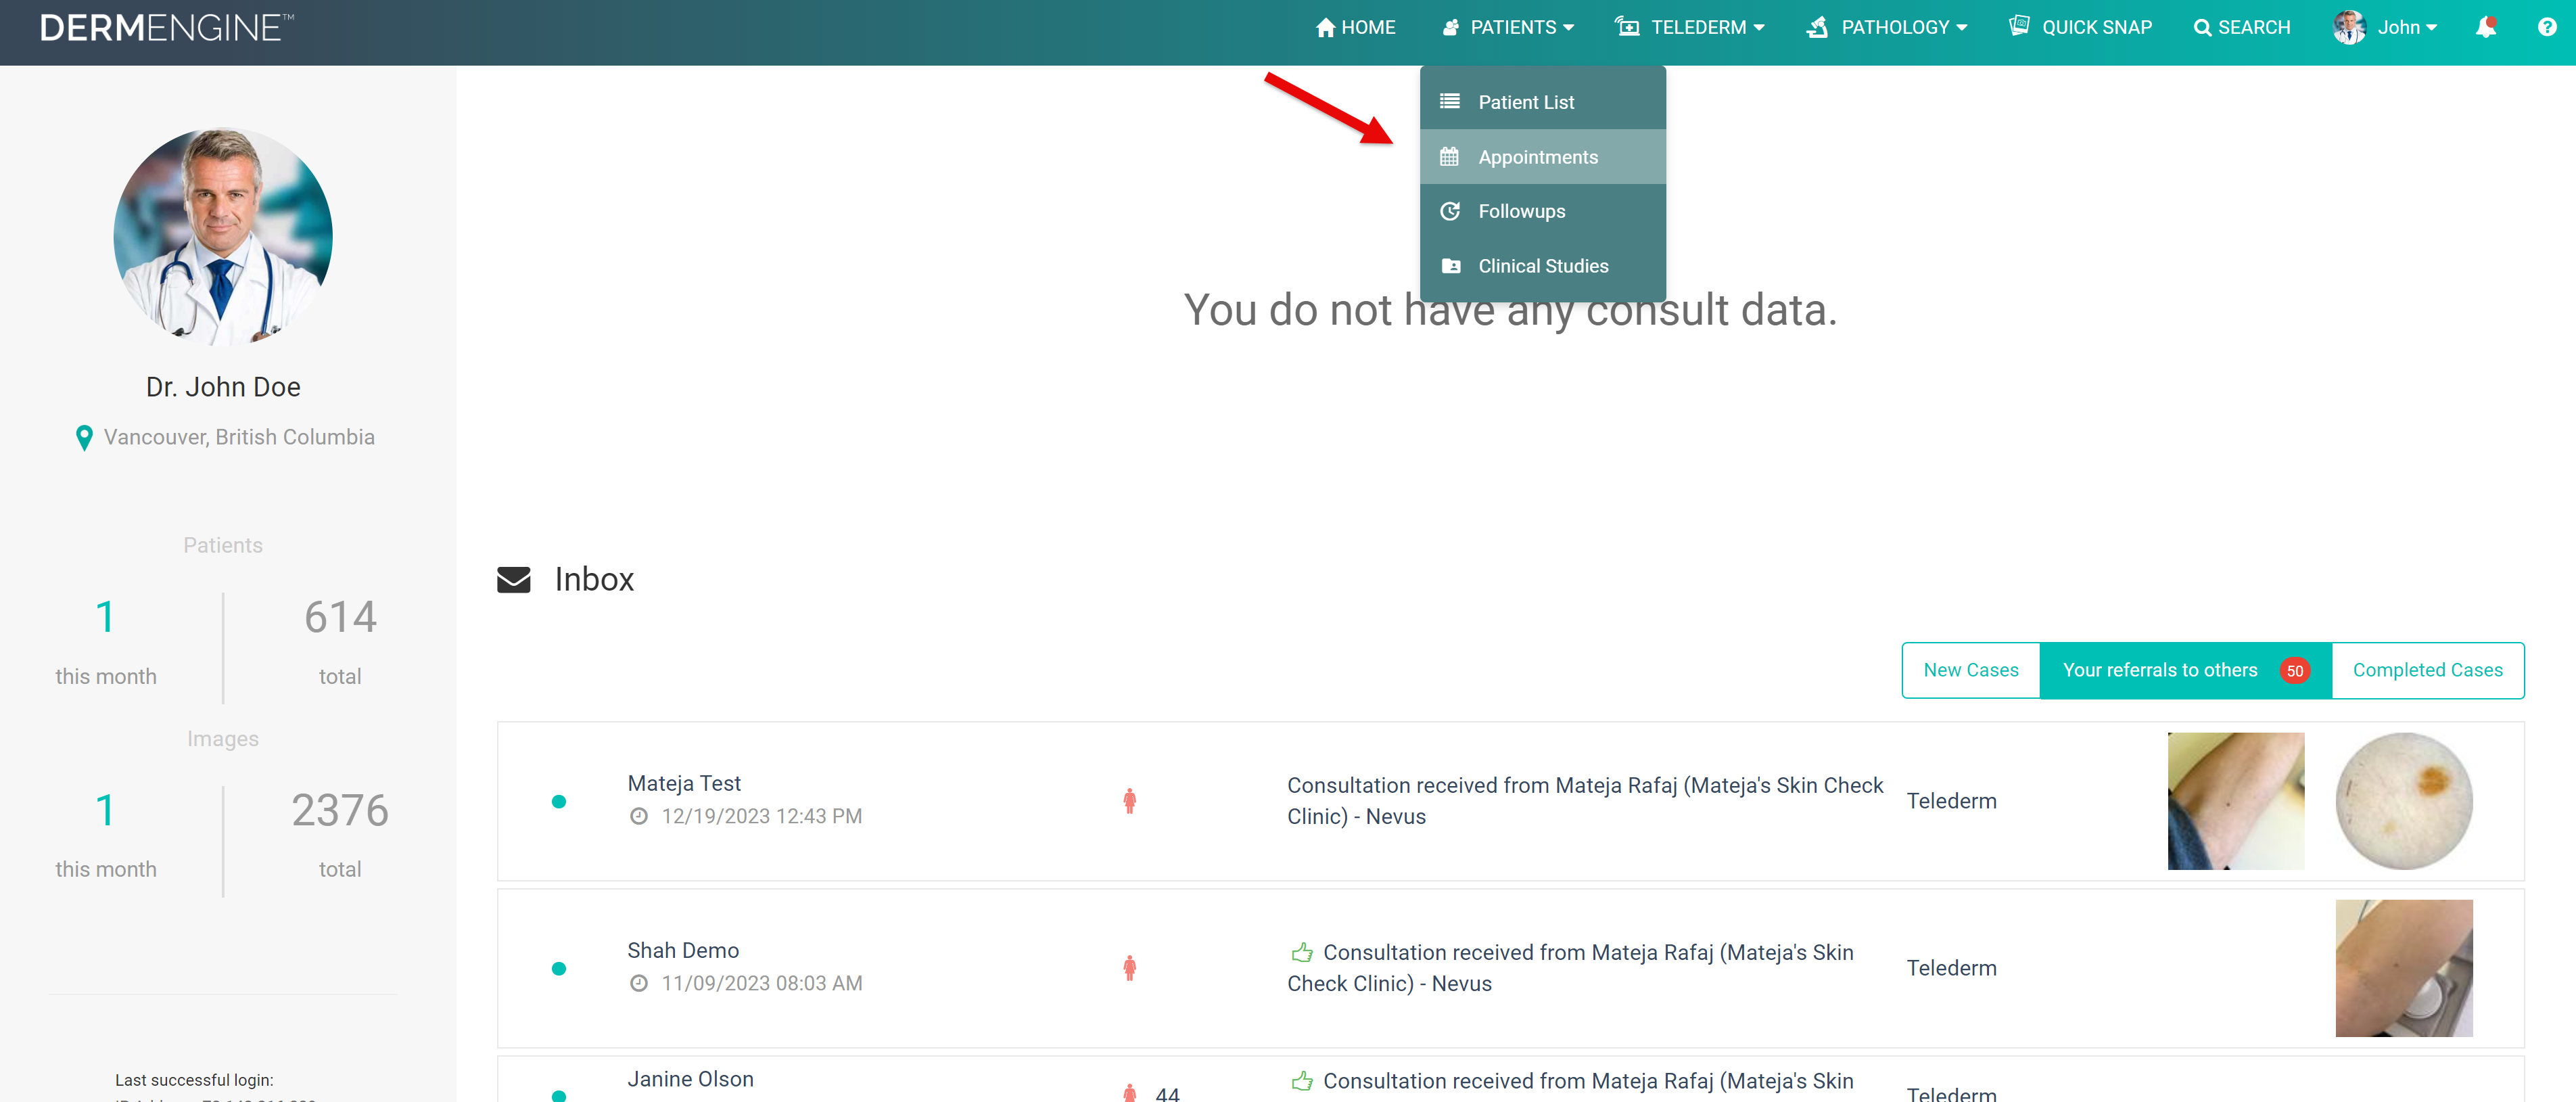Click the 'Dr. John Doe' name text
Viewport: 2576px width, 1102px height.
point(223,387)
